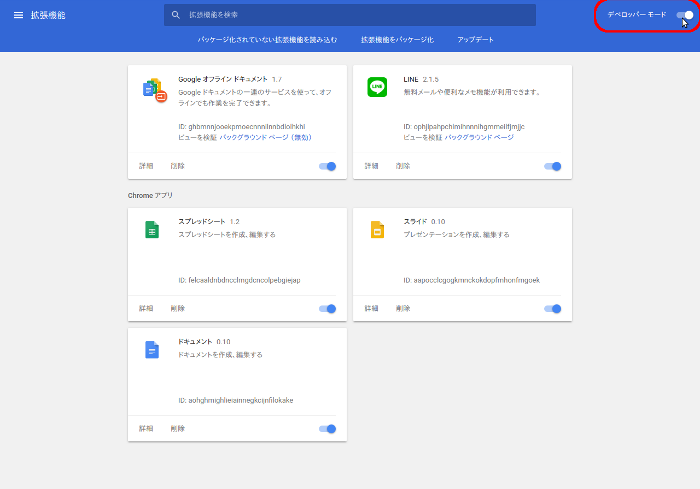Remove the Document app
Image resolution: width=700 pixels, height=489 pixels.
(x=177, y=429)
